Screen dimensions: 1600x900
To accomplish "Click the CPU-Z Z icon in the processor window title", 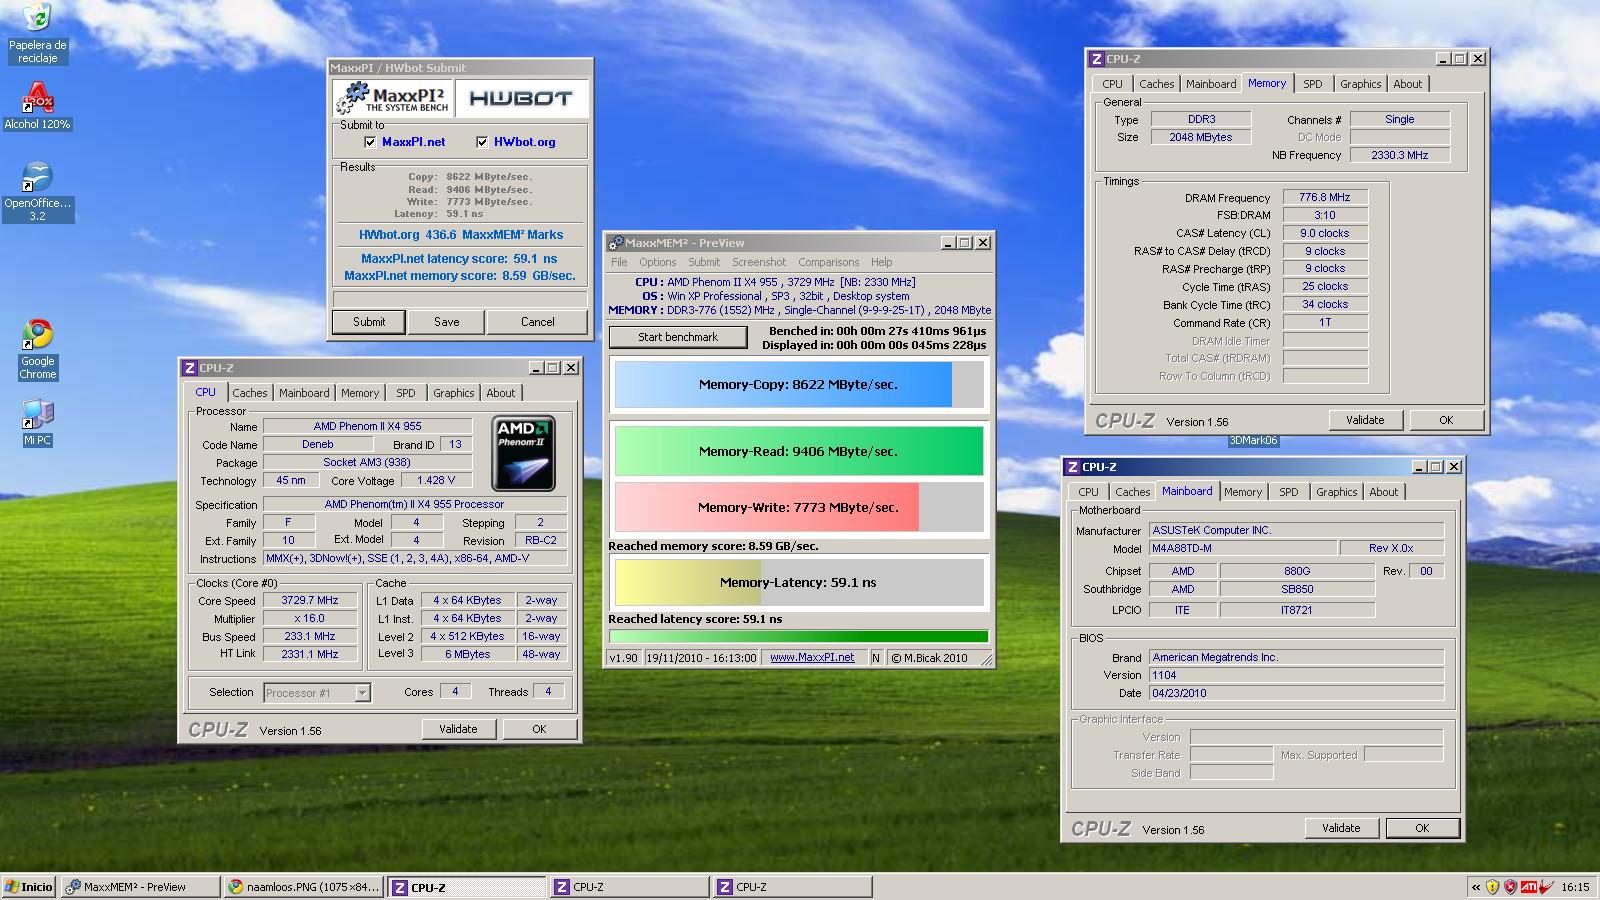I will click(190, 368).
